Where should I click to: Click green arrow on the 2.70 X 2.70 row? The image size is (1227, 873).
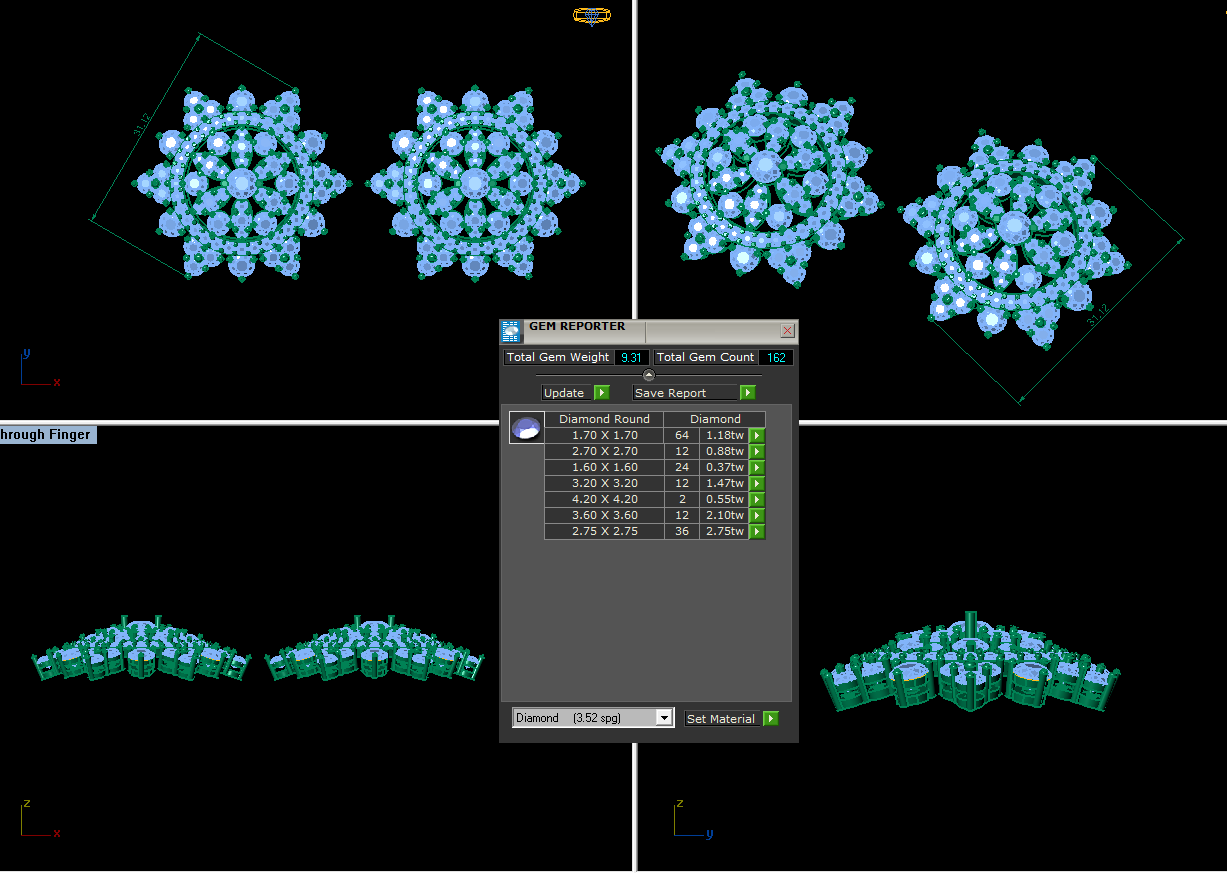tap(757, 451)
